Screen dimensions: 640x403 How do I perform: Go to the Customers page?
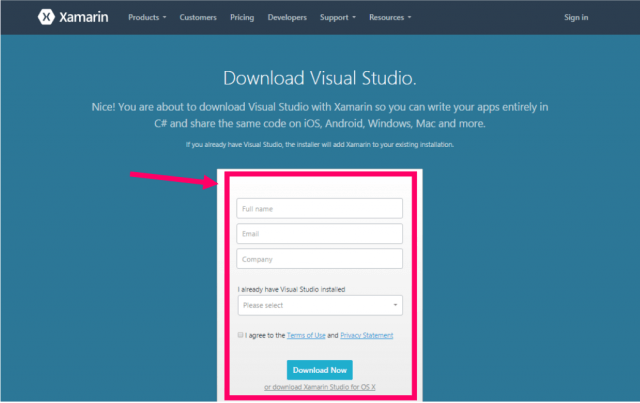(198, 17)
